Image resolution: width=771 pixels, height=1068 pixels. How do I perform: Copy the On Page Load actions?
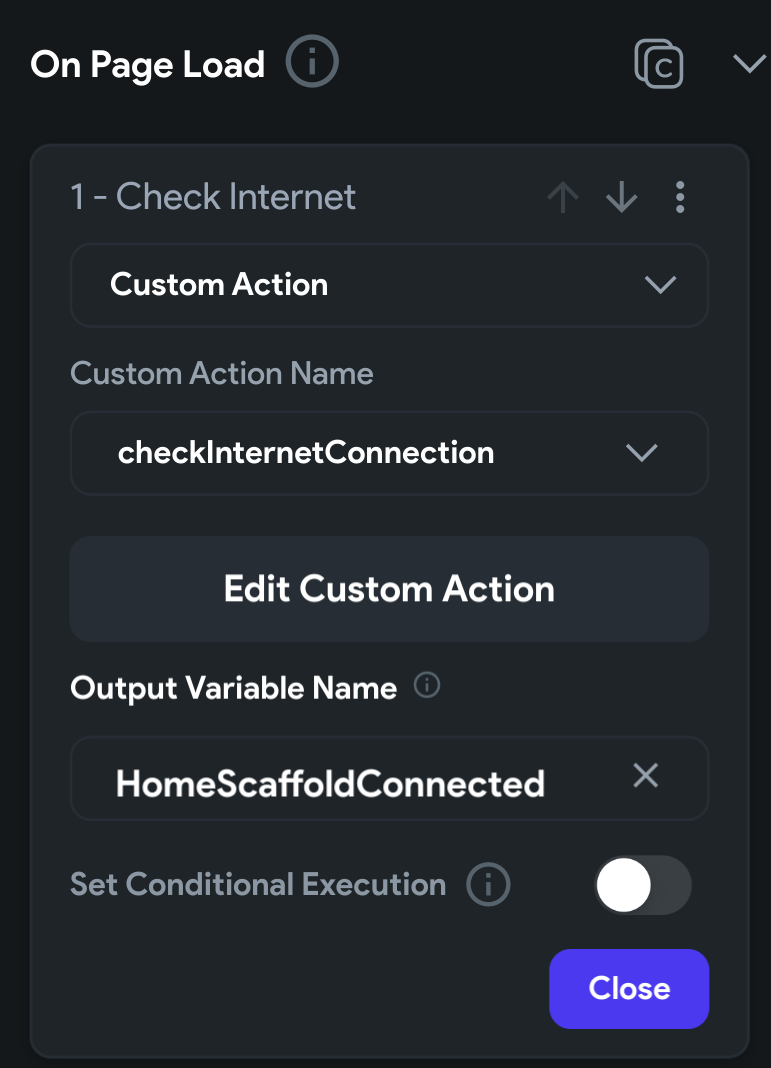click(x=659, y=65)
